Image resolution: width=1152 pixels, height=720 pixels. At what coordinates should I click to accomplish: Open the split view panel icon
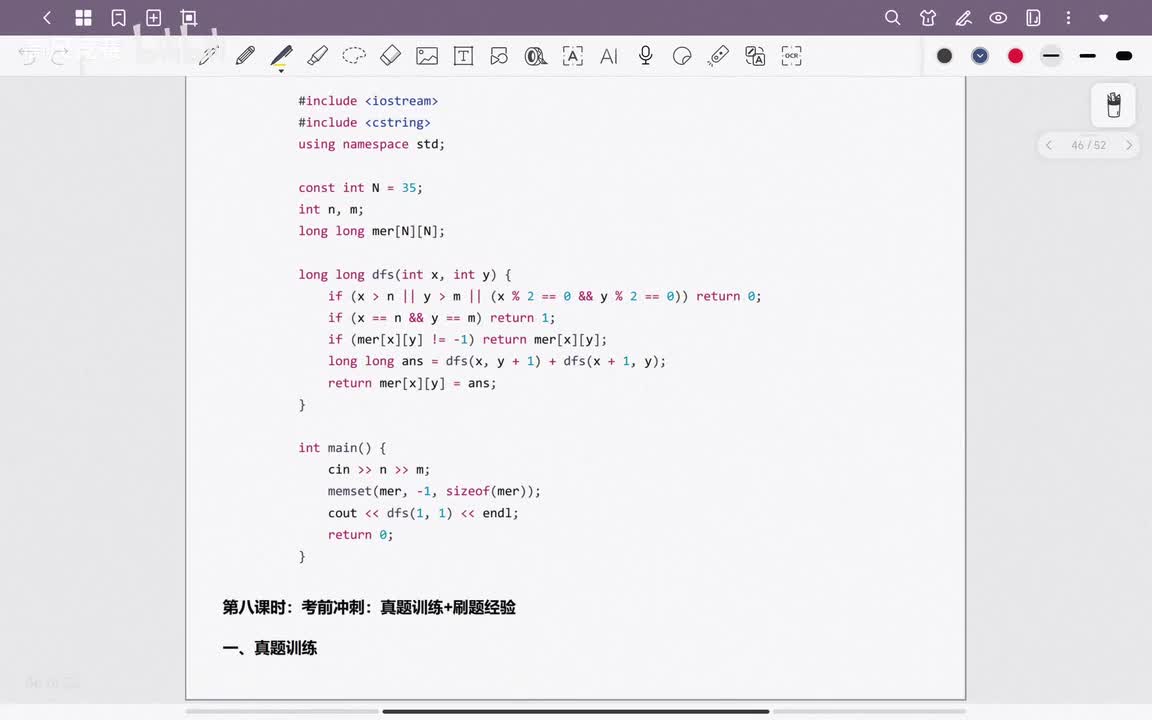tap(1033, 18)
